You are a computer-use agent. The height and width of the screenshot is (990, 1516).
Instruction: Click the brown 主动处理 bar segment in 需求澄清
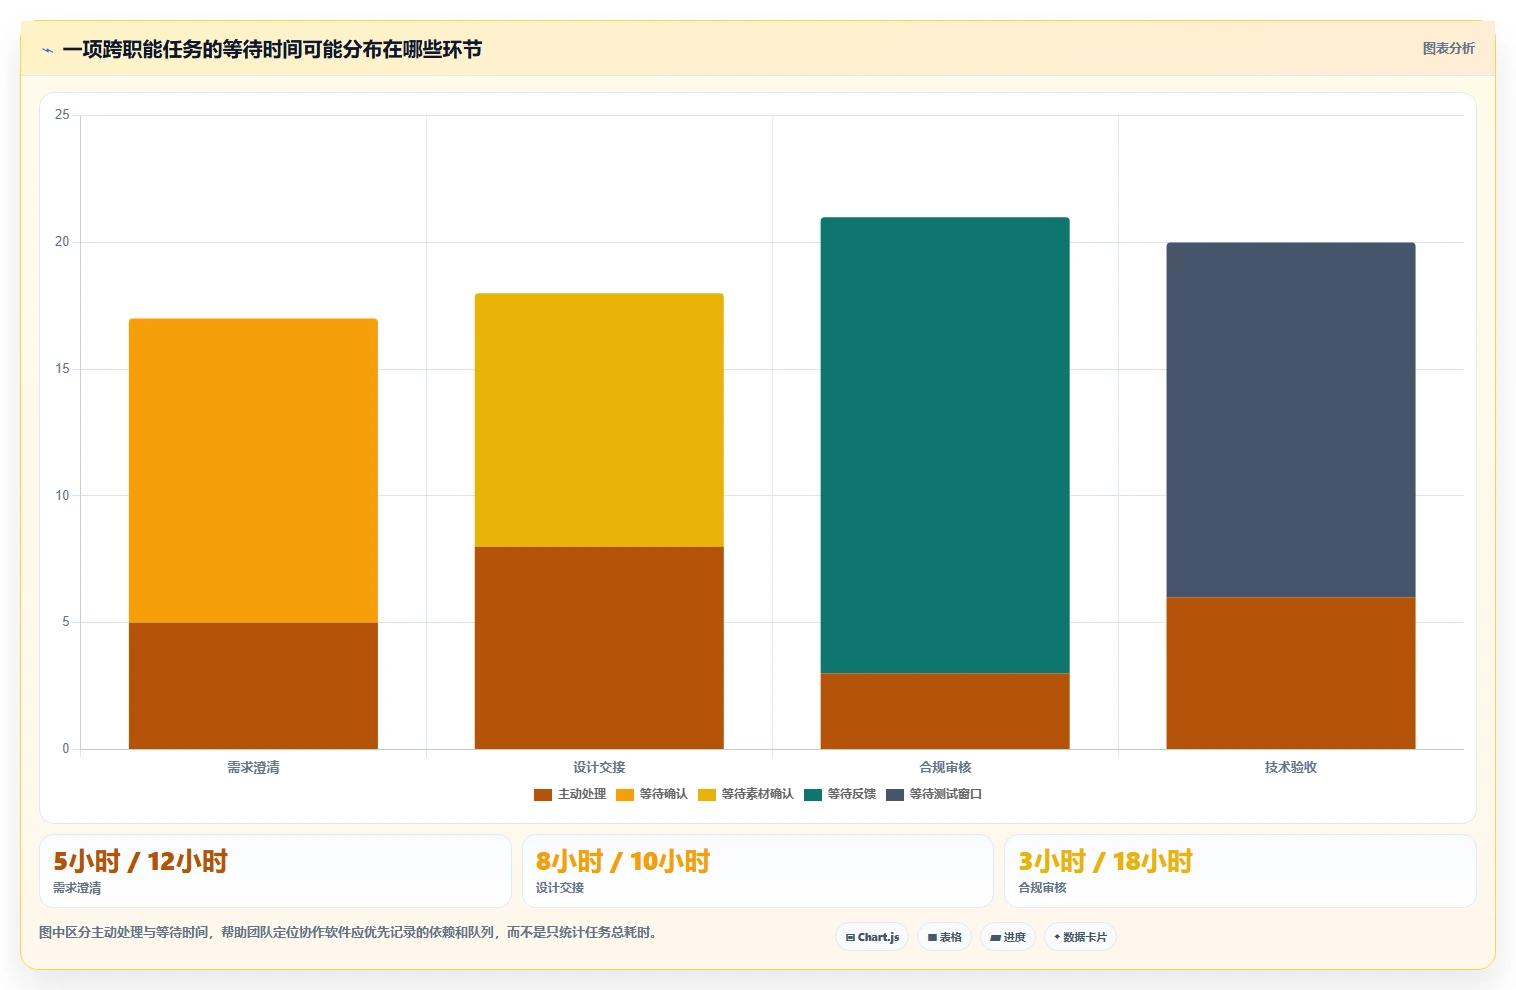(253, 686)
